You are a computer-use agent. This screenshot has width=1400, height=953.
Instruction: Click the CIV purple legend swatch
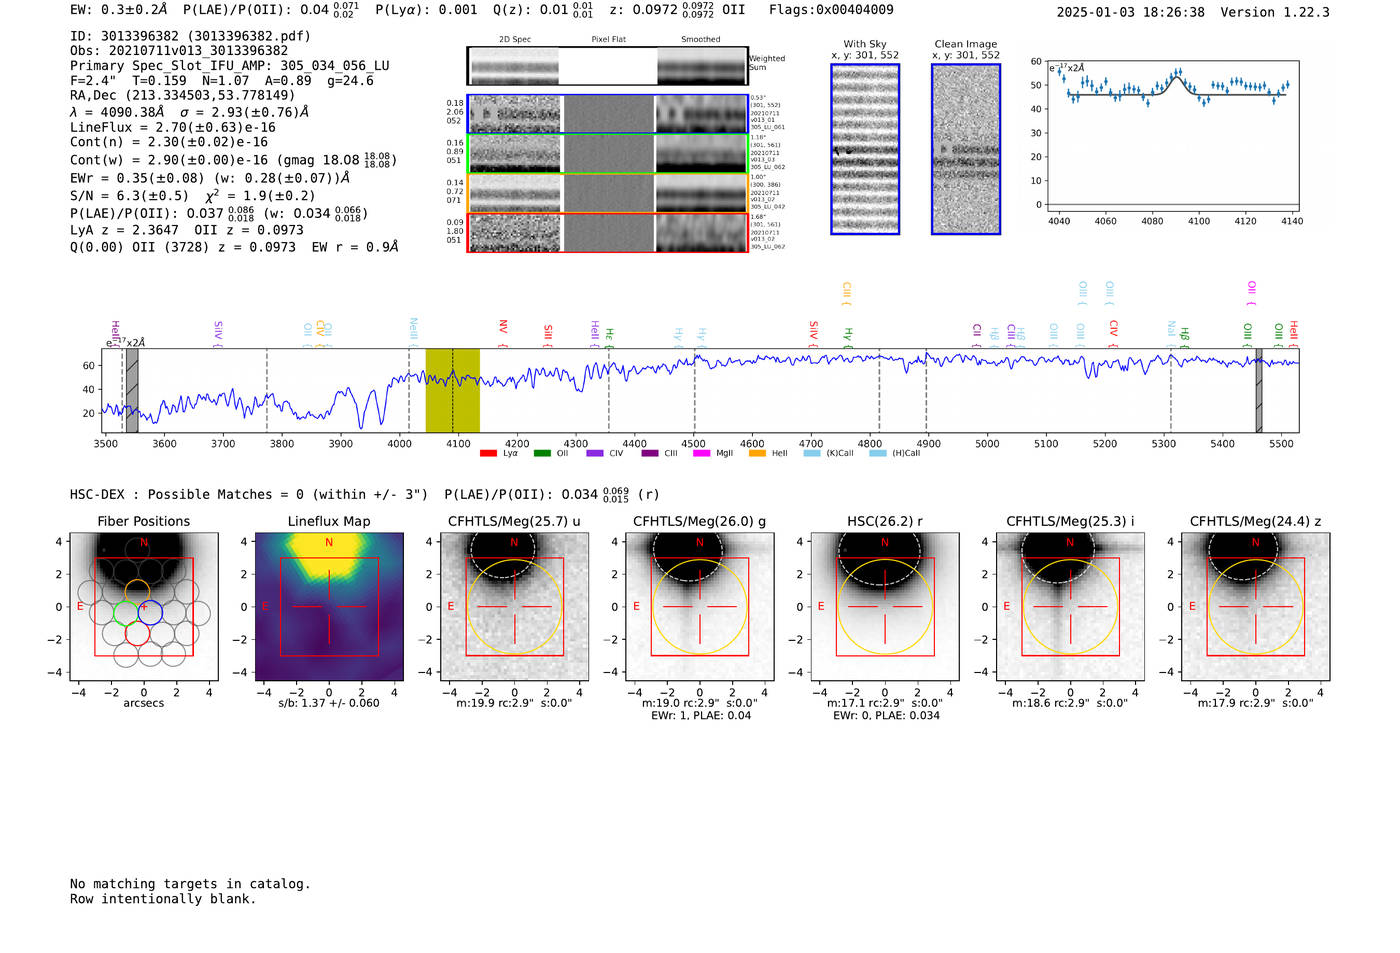595,454
